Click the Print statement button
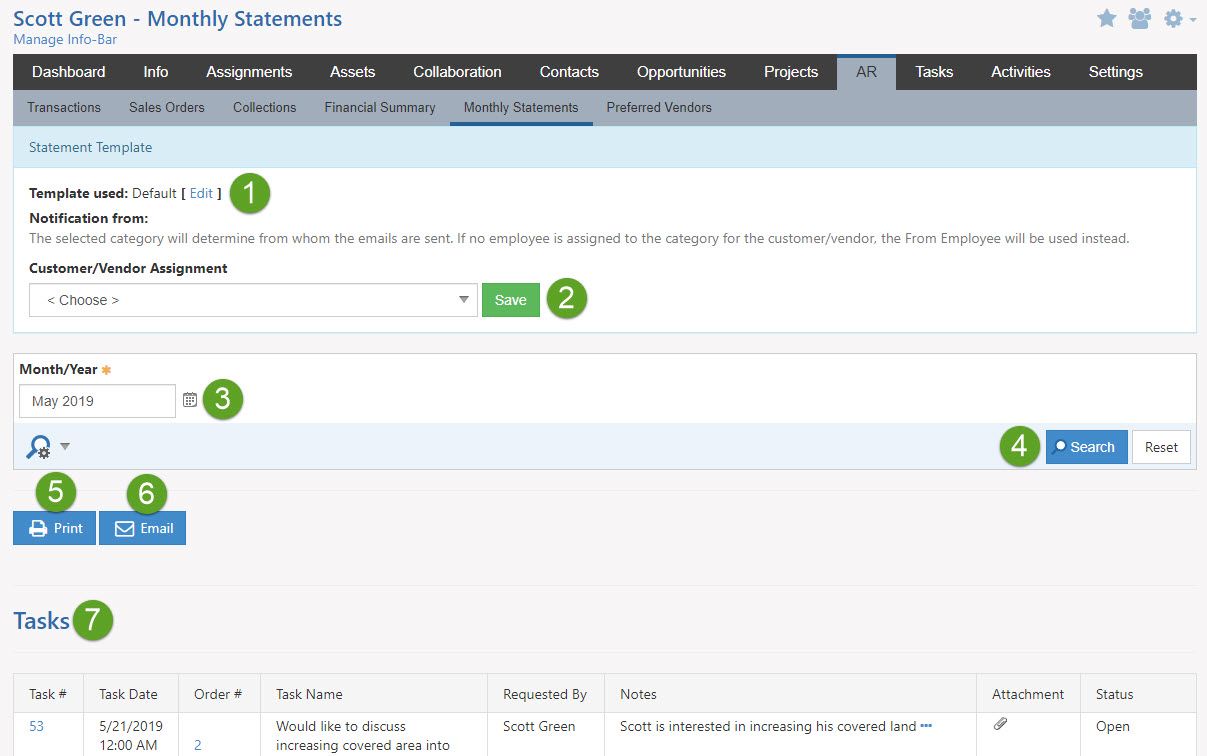This screenshot has height=756, width=1207. 54,527
